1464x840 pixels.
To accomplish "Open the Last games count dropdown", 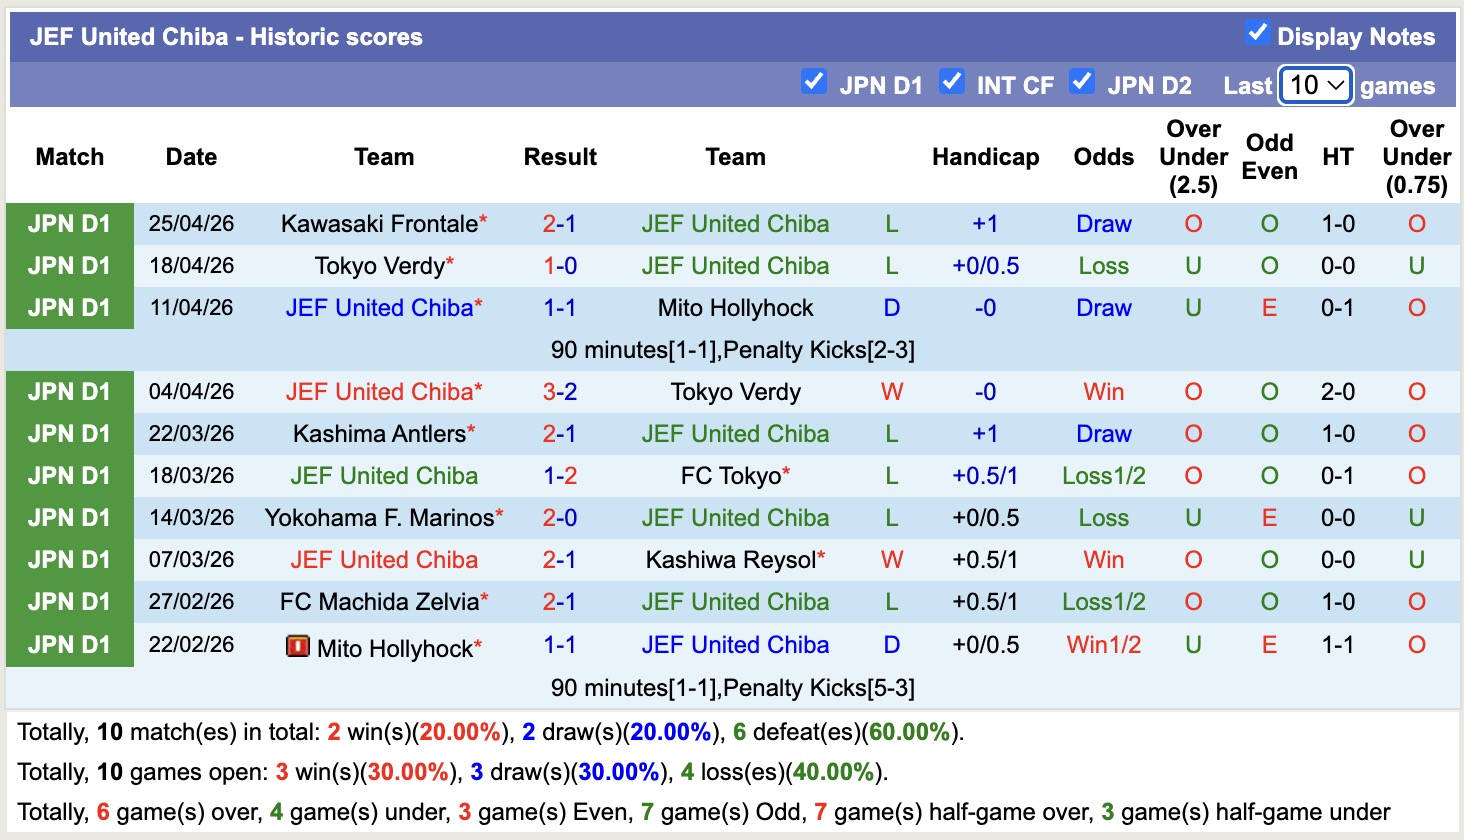I will pyautogui.click(x=1315, y=85).
